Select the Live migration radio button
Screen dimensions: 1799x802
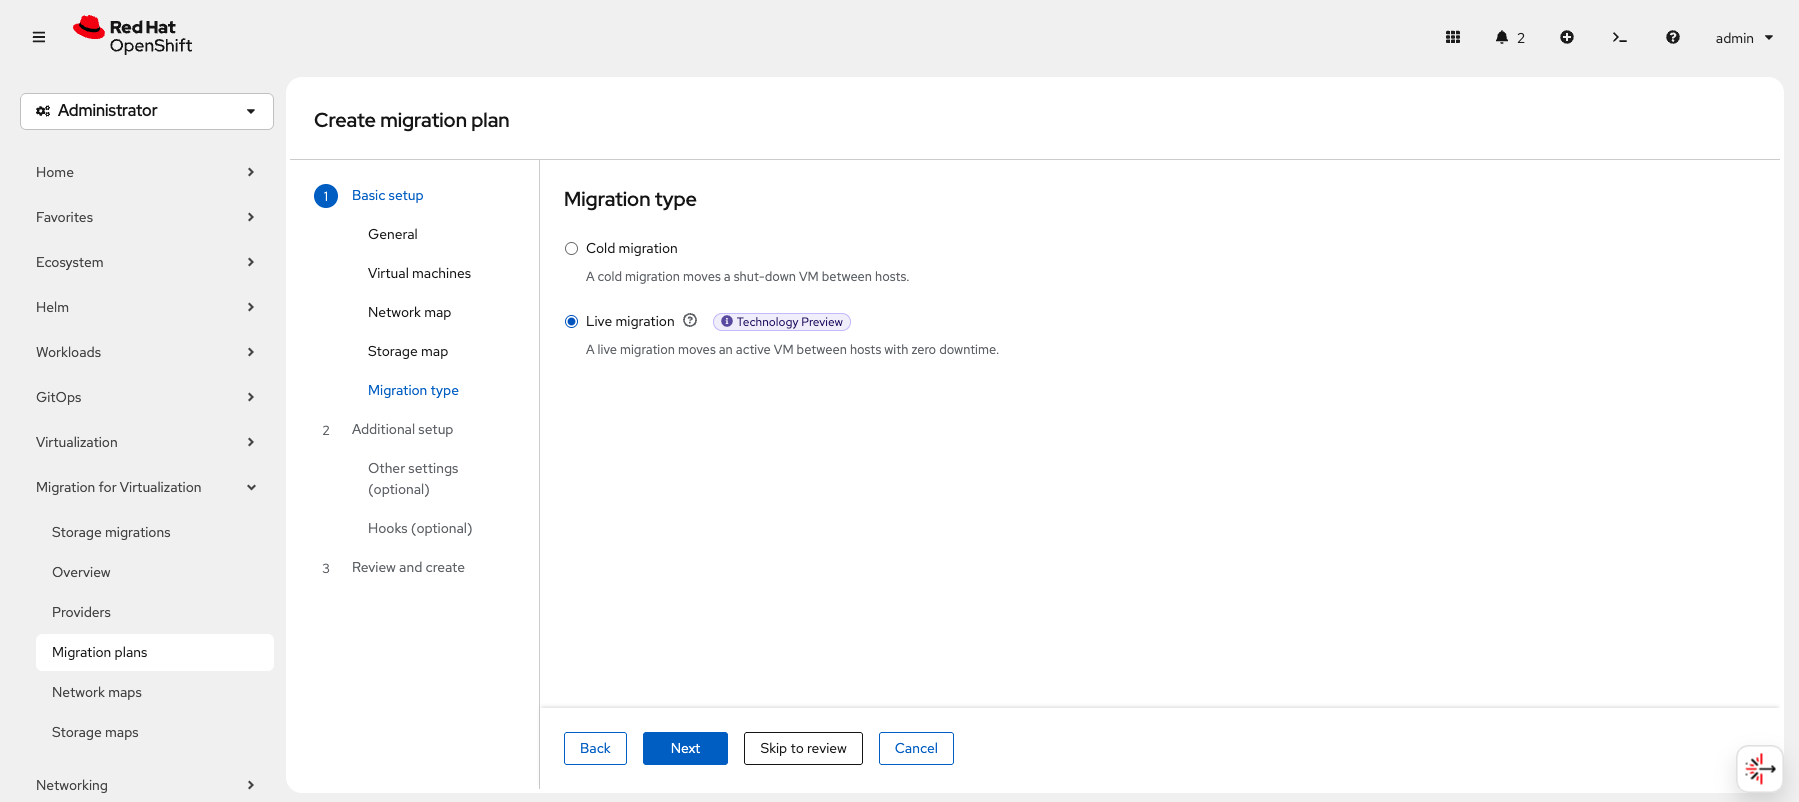571,322
